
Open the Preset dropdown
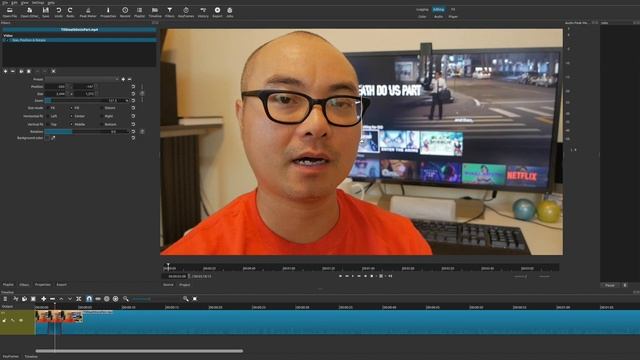pyautogui.click(x=82, y=79)
